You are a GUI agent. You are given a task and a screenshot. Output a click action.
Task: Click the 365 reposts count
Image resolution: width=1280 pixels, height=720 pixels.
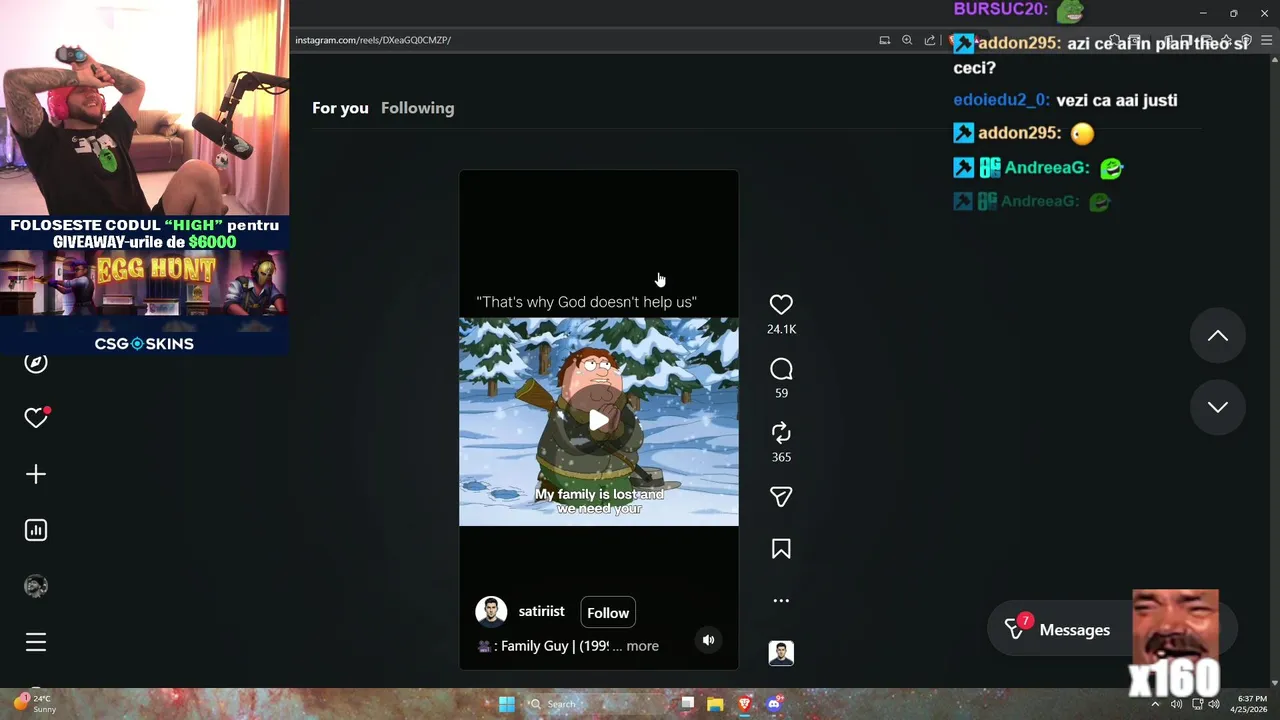point(781,457)
